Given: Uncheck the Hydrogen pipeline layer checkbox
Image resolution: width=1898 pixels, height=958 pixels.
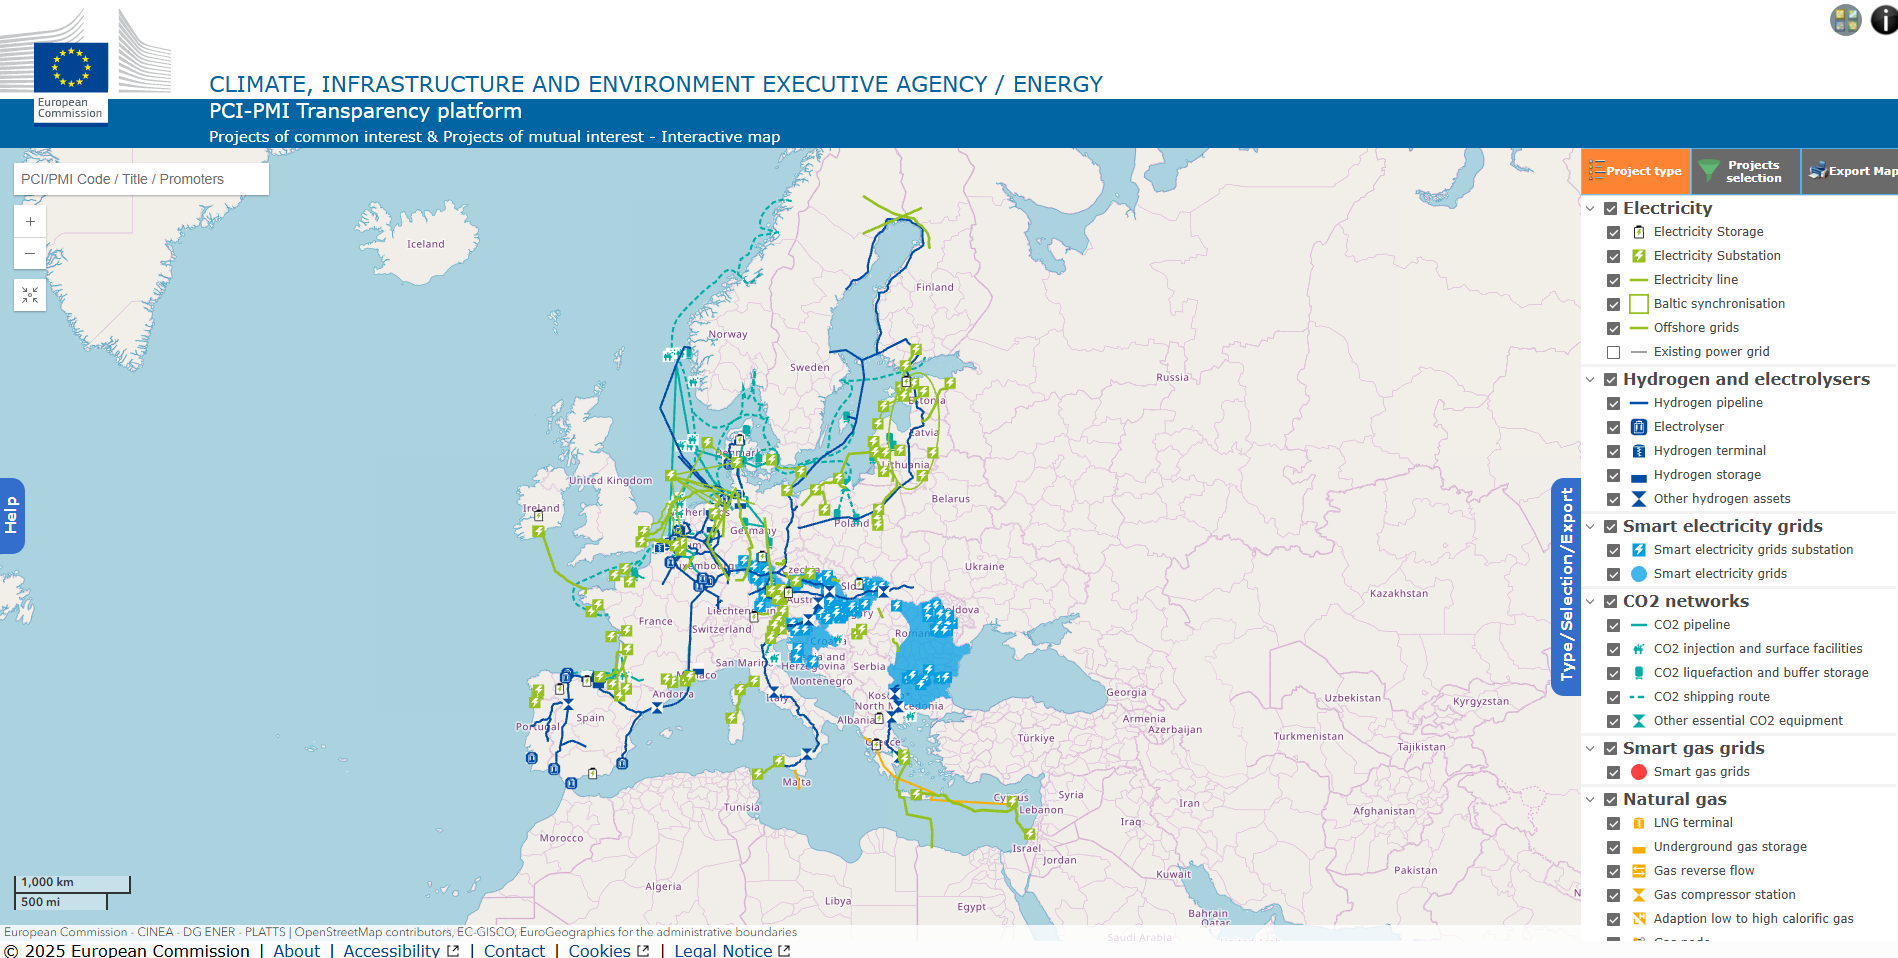Looking at the screenshot, I should (1613, 403).
